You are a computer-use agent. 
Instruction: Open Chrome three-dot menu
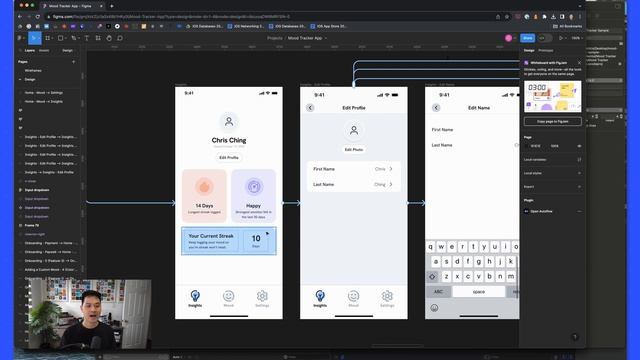pyautogui.click(x=580, y=17)
